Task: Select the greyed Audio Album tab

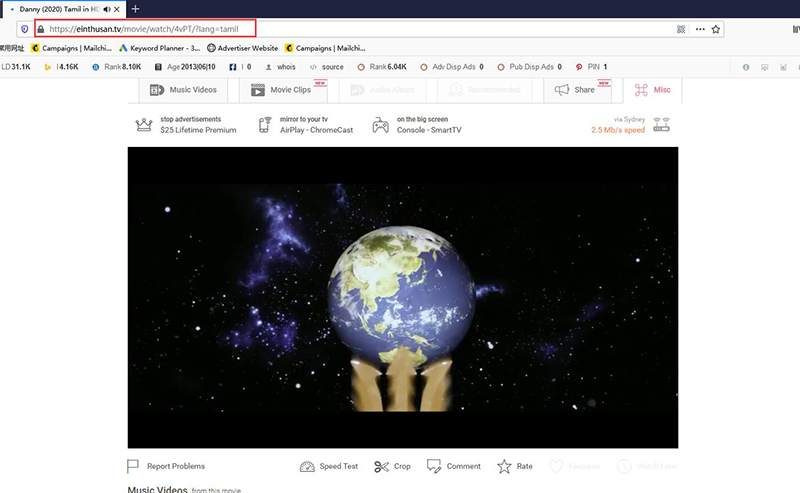Action: (x=383, y=90)
